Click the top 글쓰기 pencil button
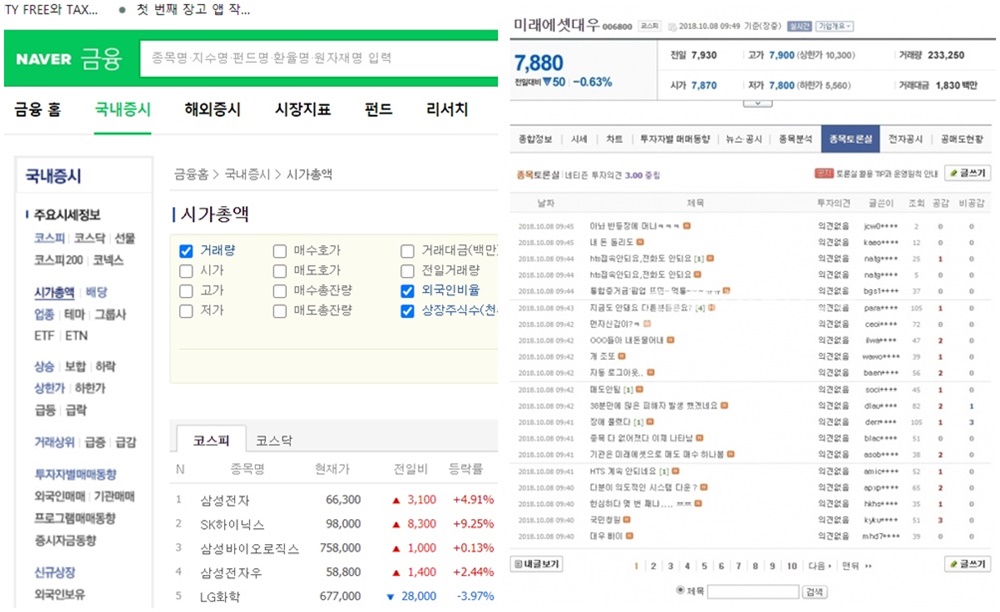1000x612 pixels. click(x=968, y=173)
